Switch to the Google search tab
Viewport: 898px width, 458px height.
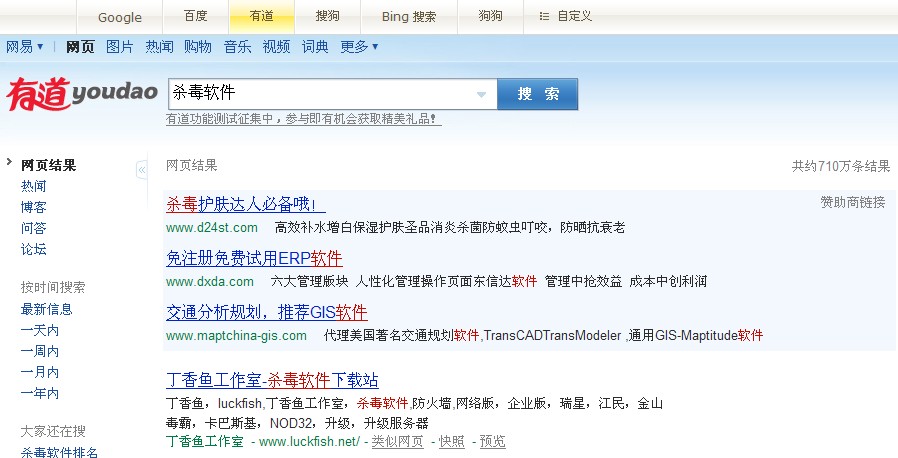click(120, 17)
